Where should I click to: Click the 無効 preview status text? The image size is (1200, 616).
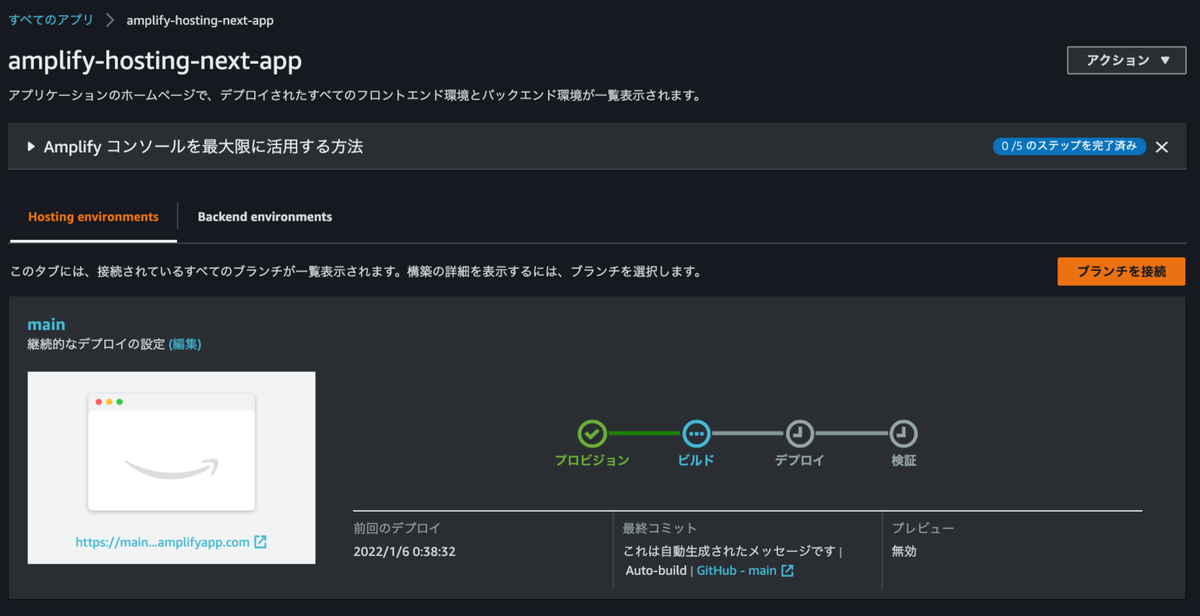click(904, 551)
